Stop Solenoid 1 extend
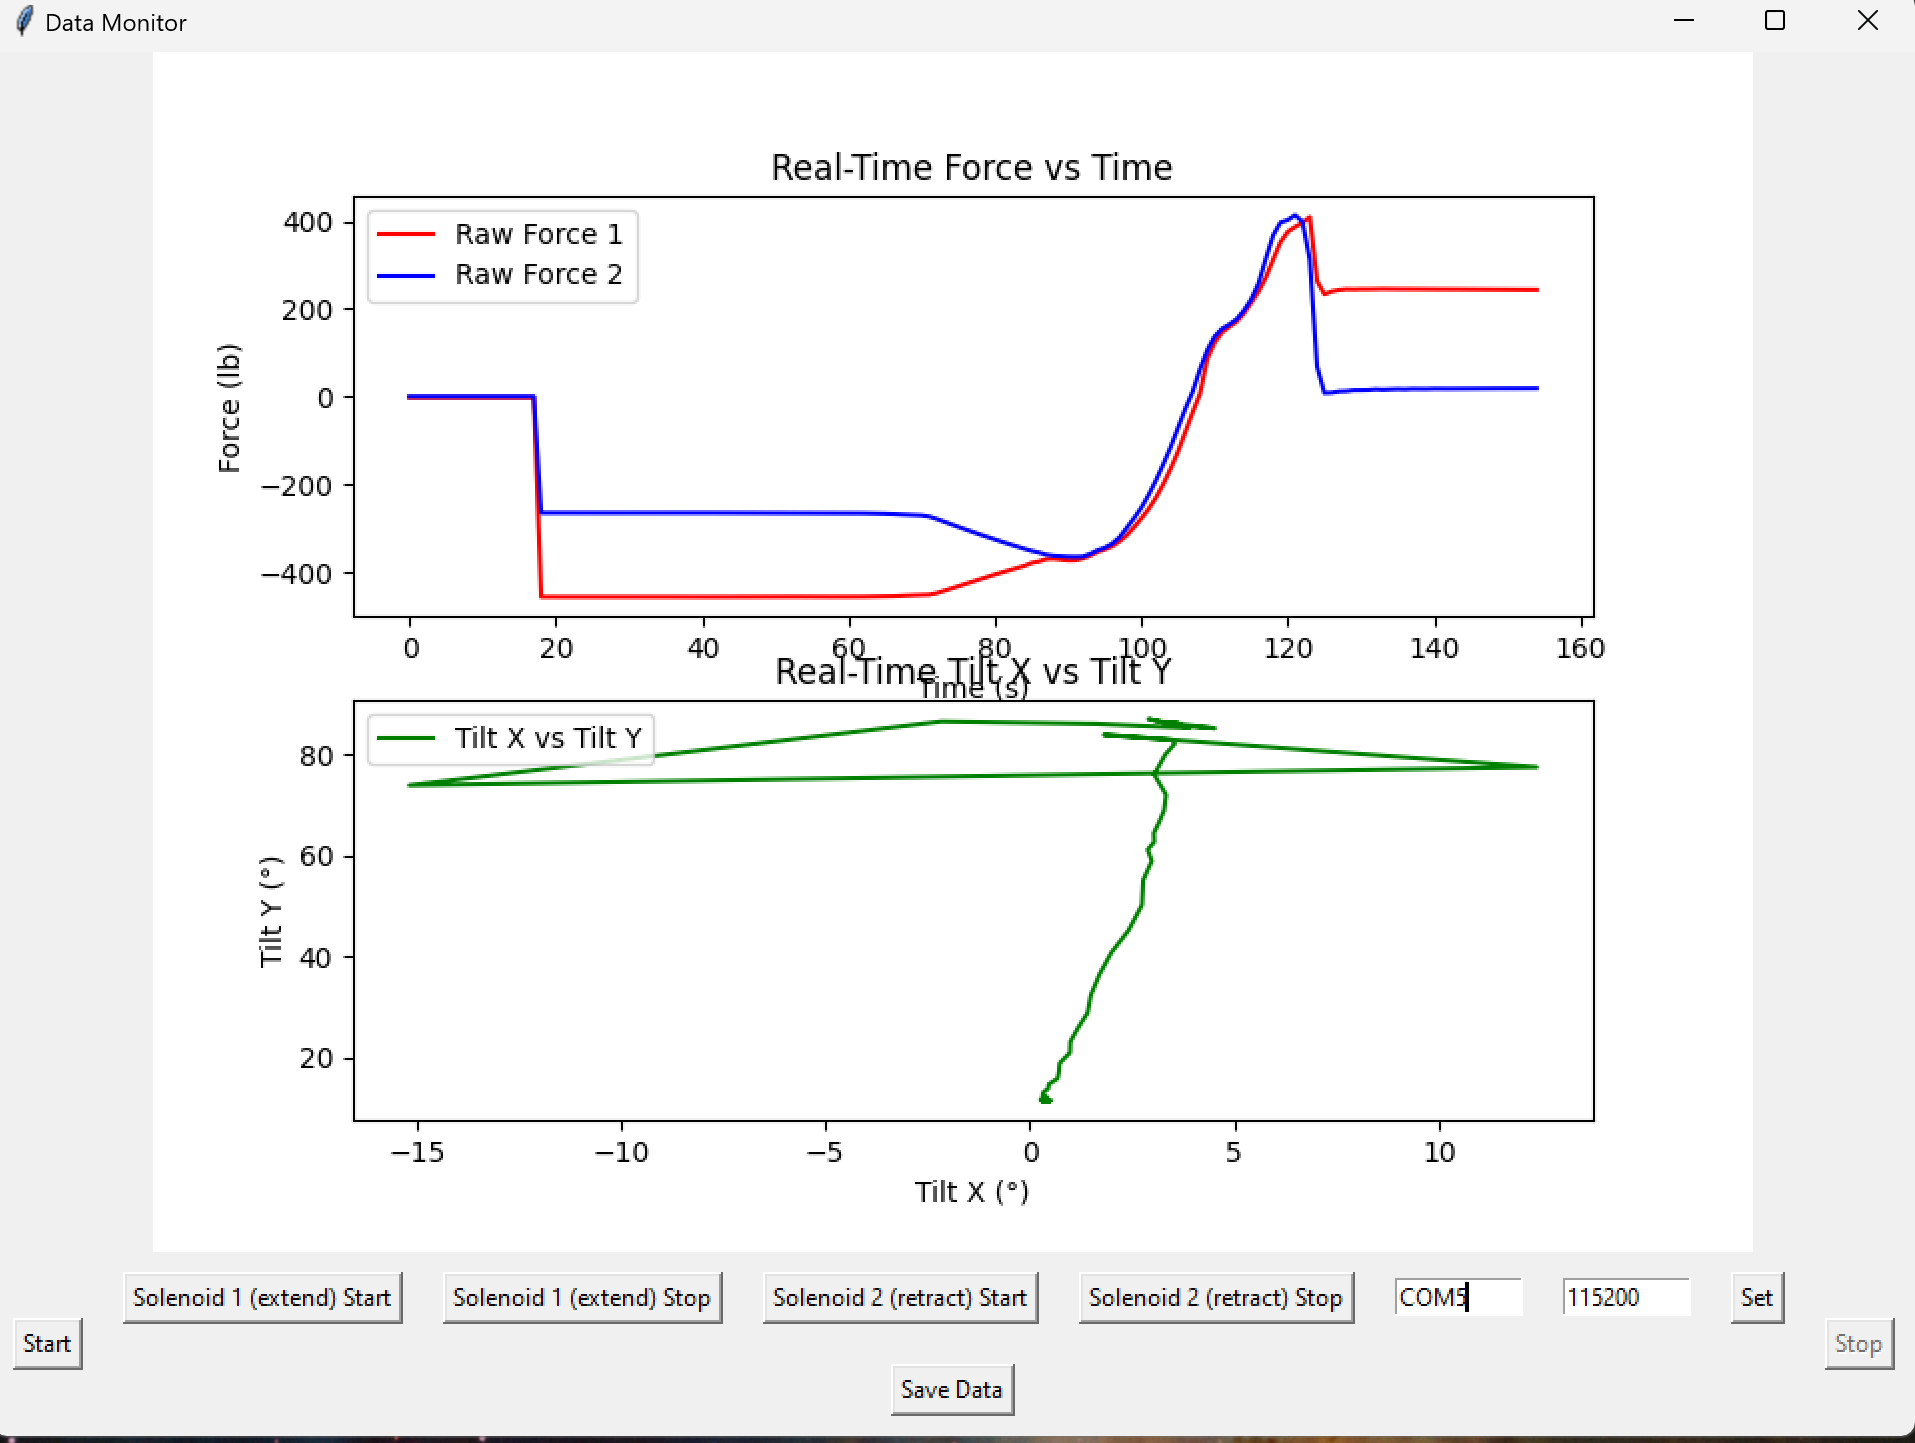This screenshot has width=1915, height=1443. [582, 1297]
